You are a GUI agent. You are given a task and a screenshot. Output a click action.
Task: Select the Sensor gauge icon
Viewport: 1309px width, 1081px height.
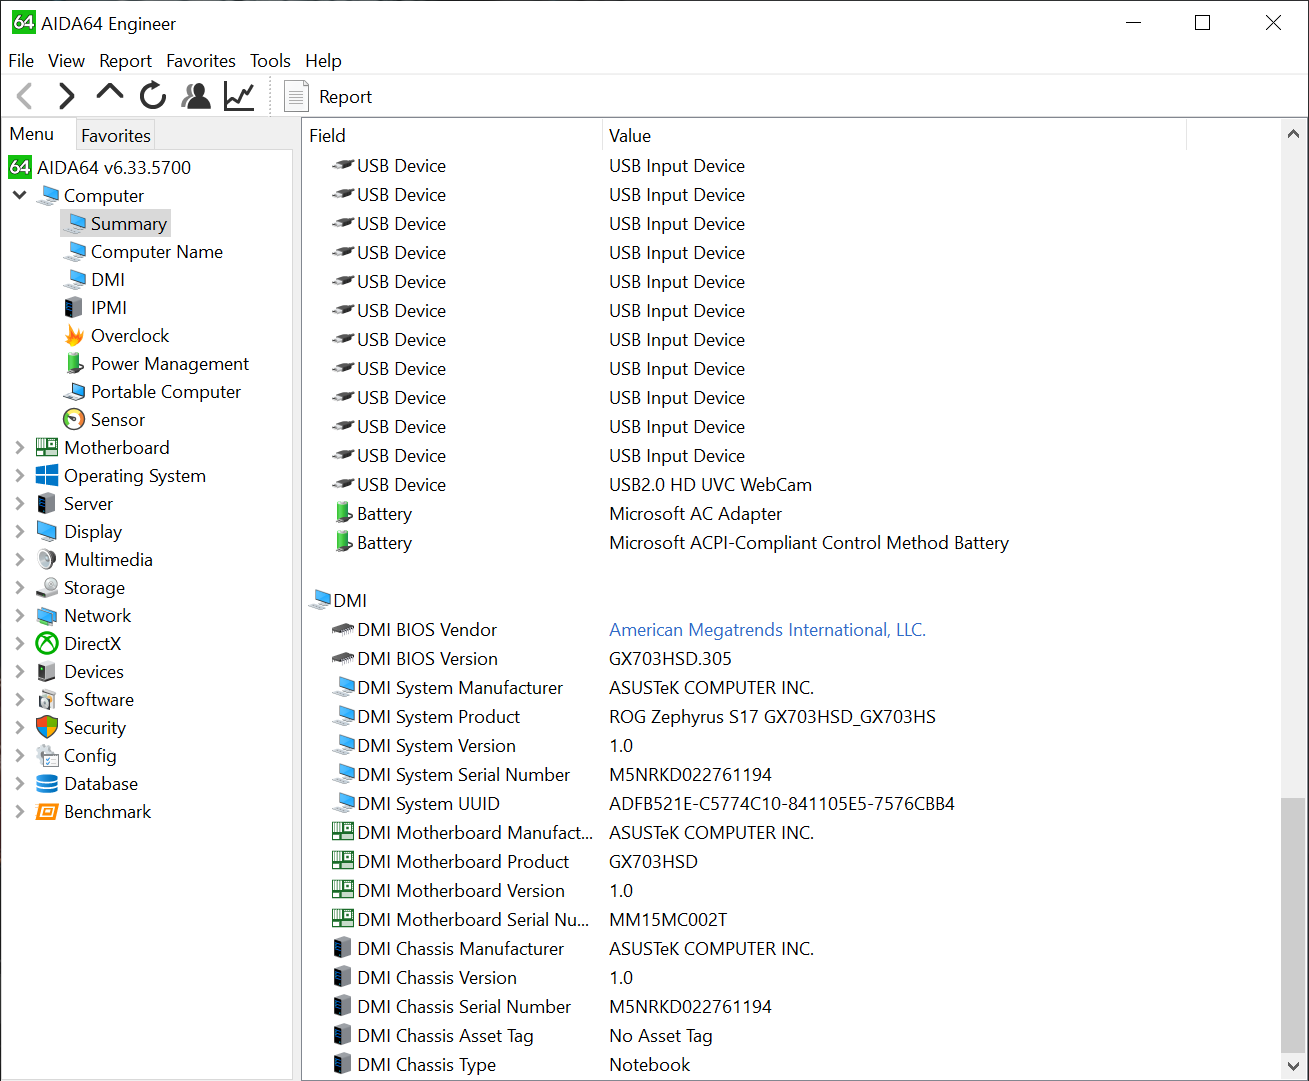(x=74, y=420)
